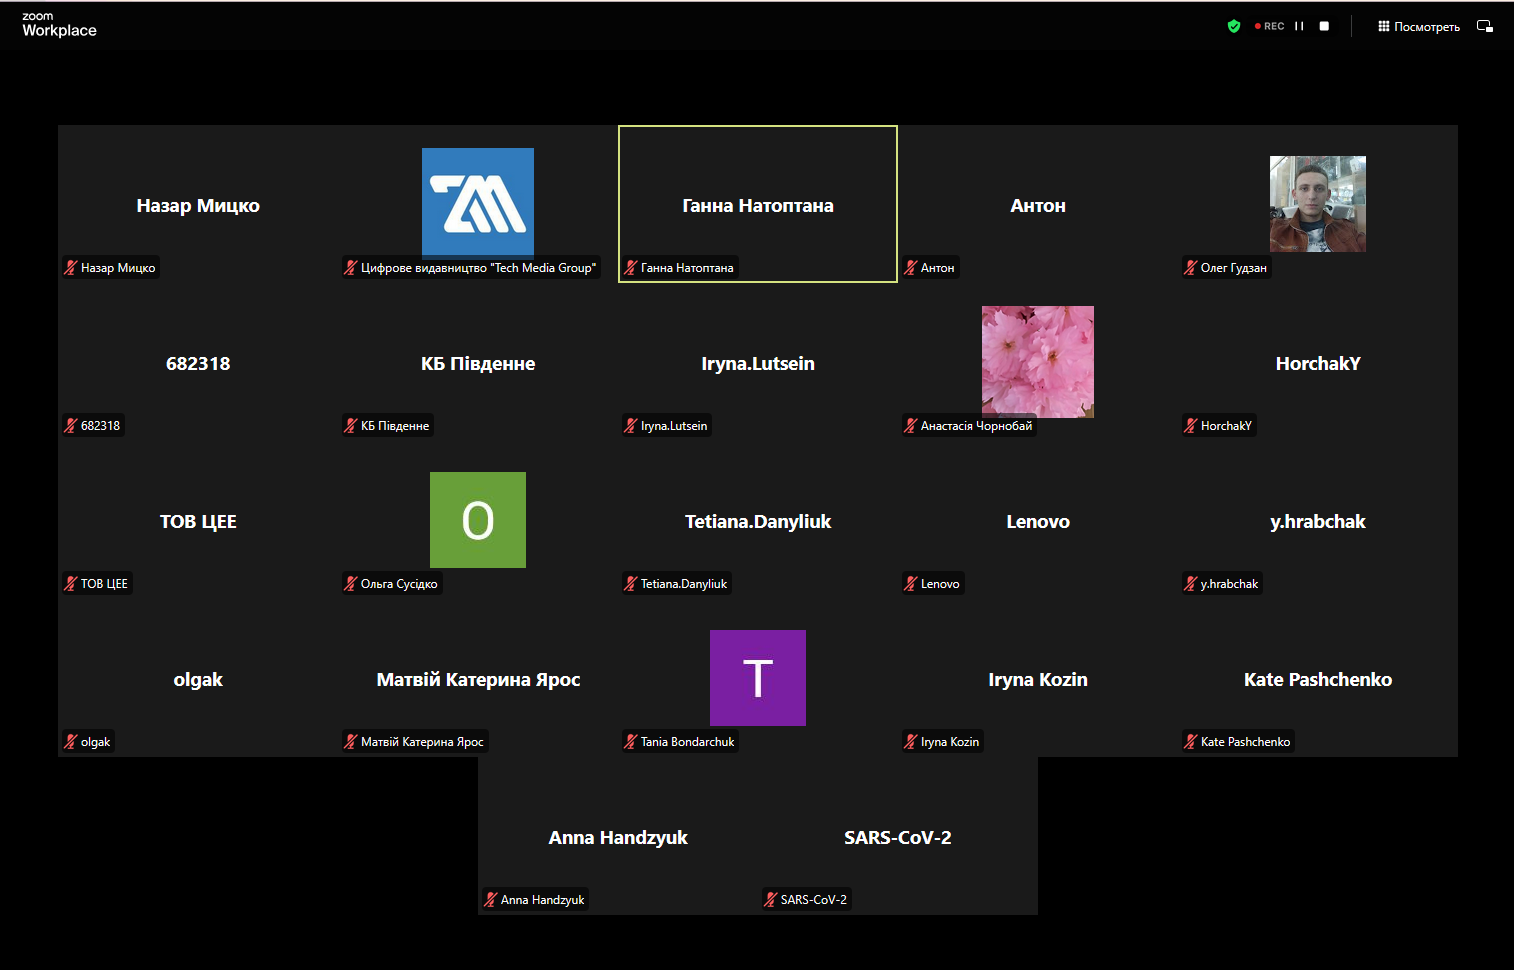
Task: Click the КБ Південне name label
Action: tap(394, 426)
